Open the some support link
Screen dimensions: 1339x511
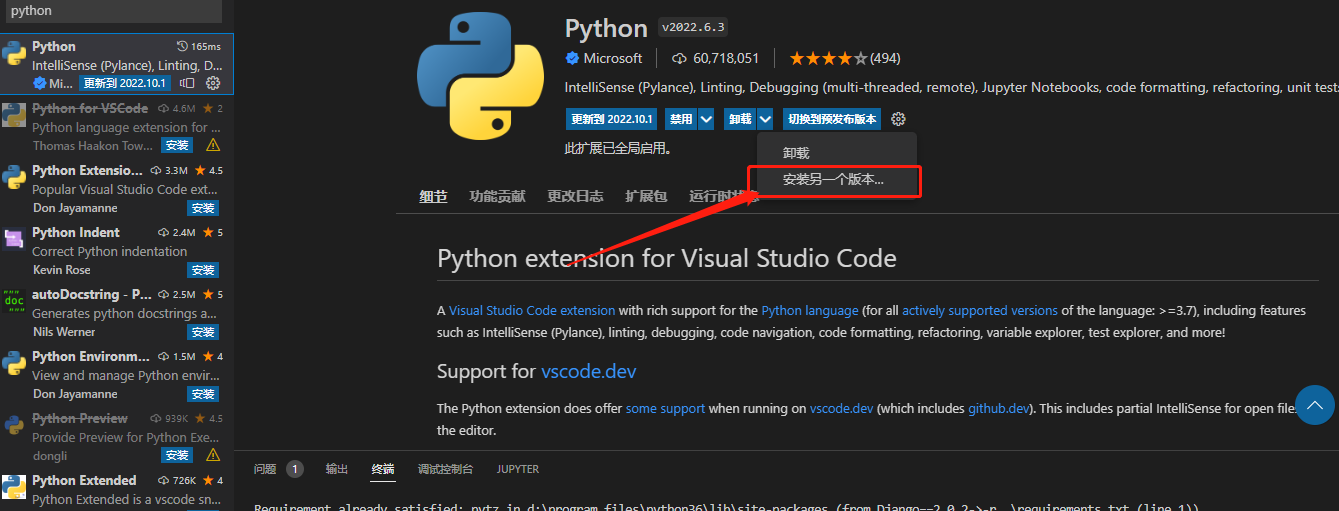click(665, 409)
